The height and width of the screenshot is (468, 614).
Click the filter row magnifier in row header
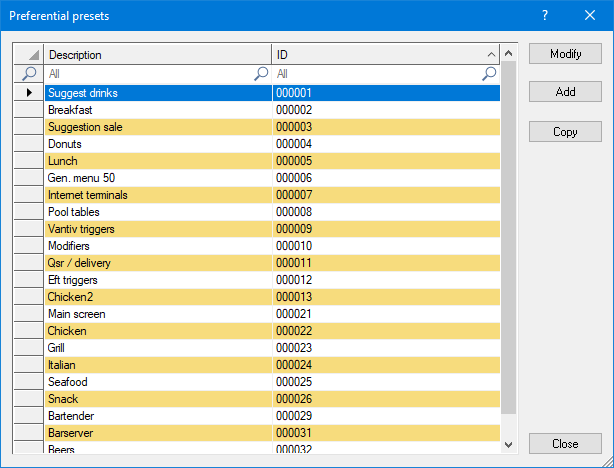(x=29, y=74)
